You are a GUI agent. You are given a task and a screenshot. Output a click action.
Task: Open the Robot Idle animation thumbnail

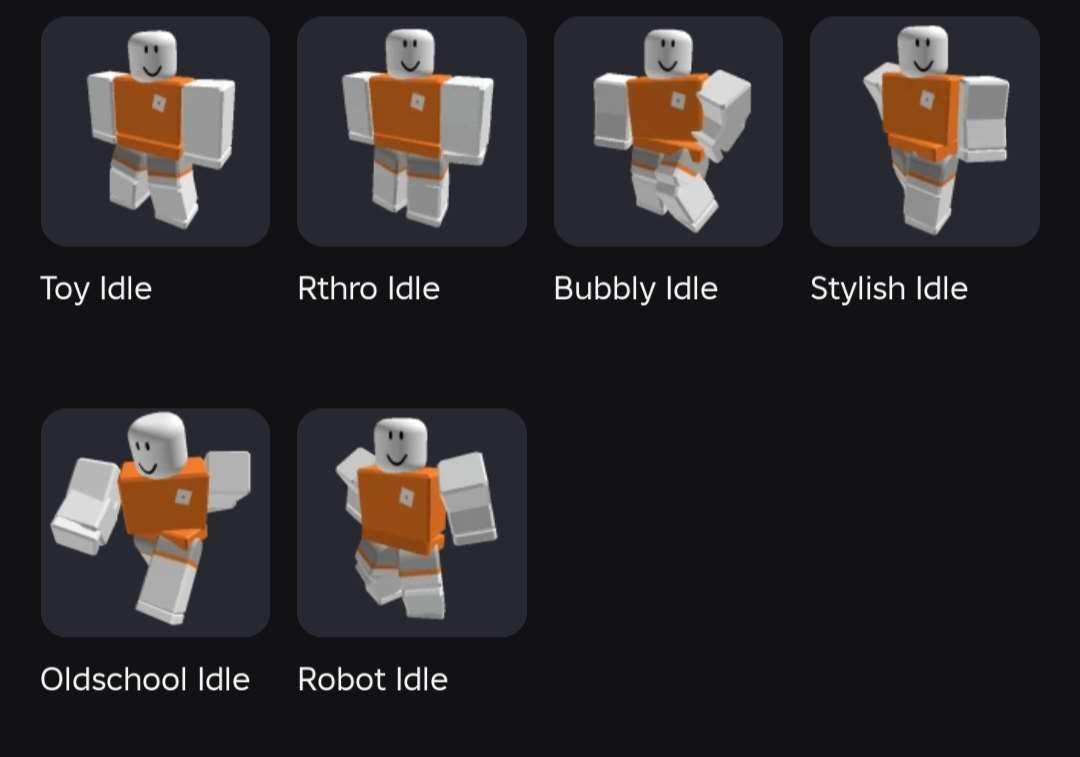coord(412,523)
